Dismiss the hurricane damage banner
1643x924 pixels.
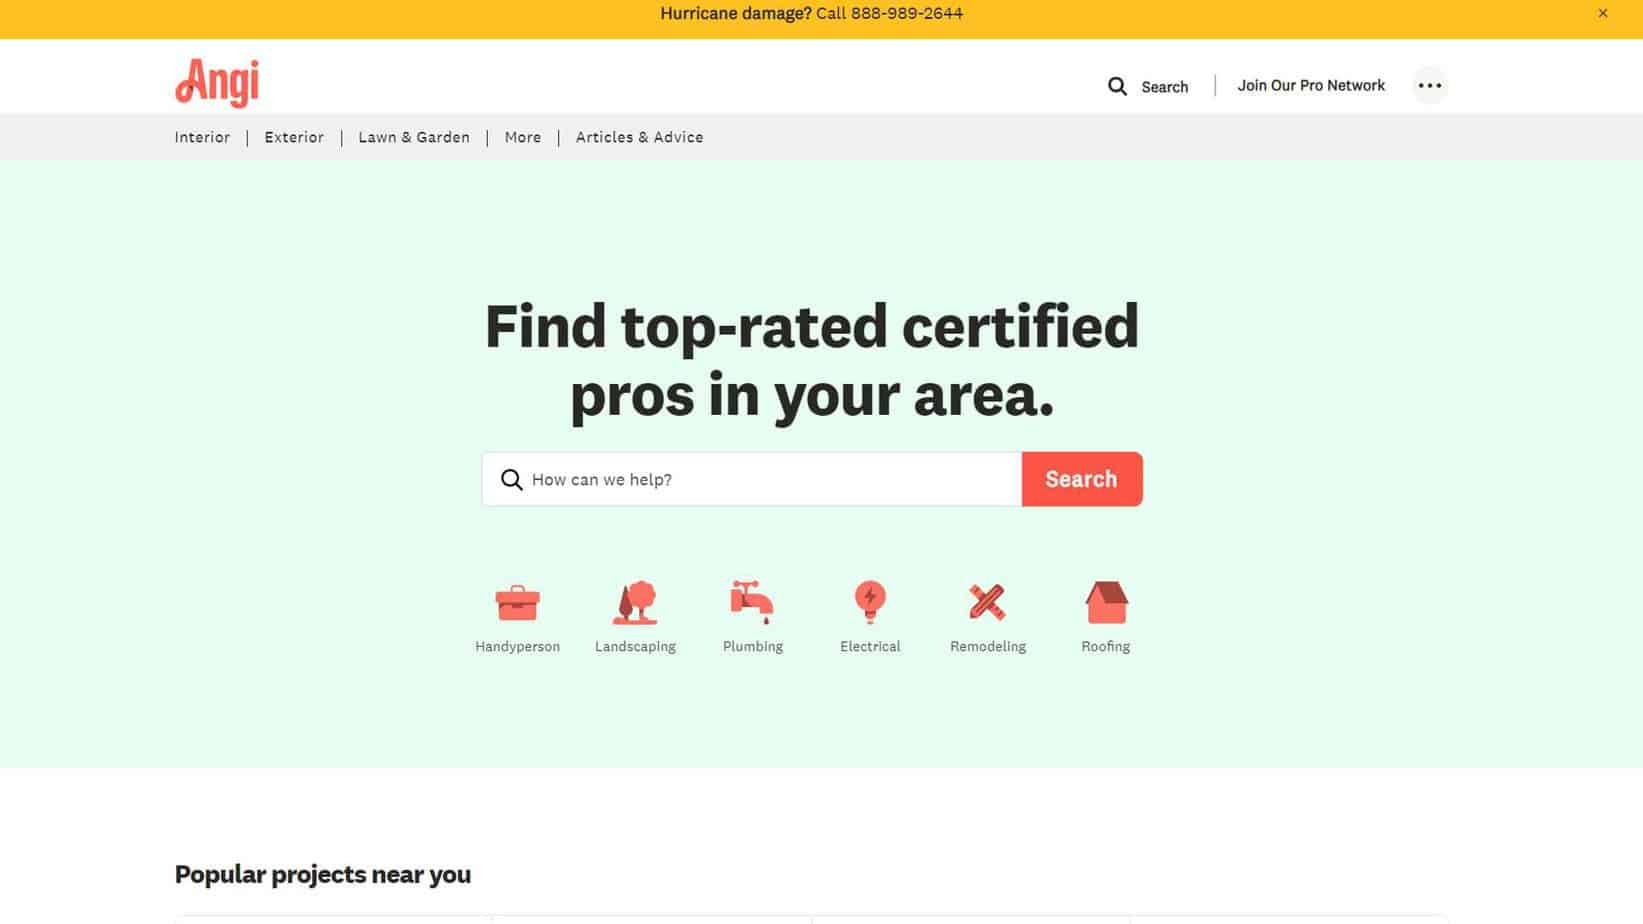click(1603, 14)
